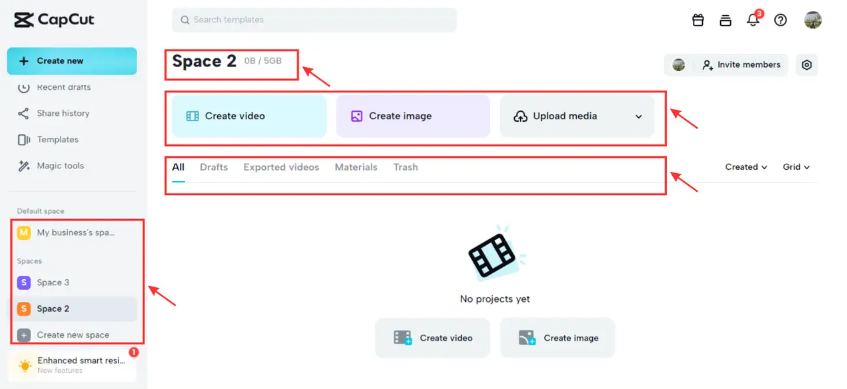Switch to the Materials tab

[x=356, y=167]
